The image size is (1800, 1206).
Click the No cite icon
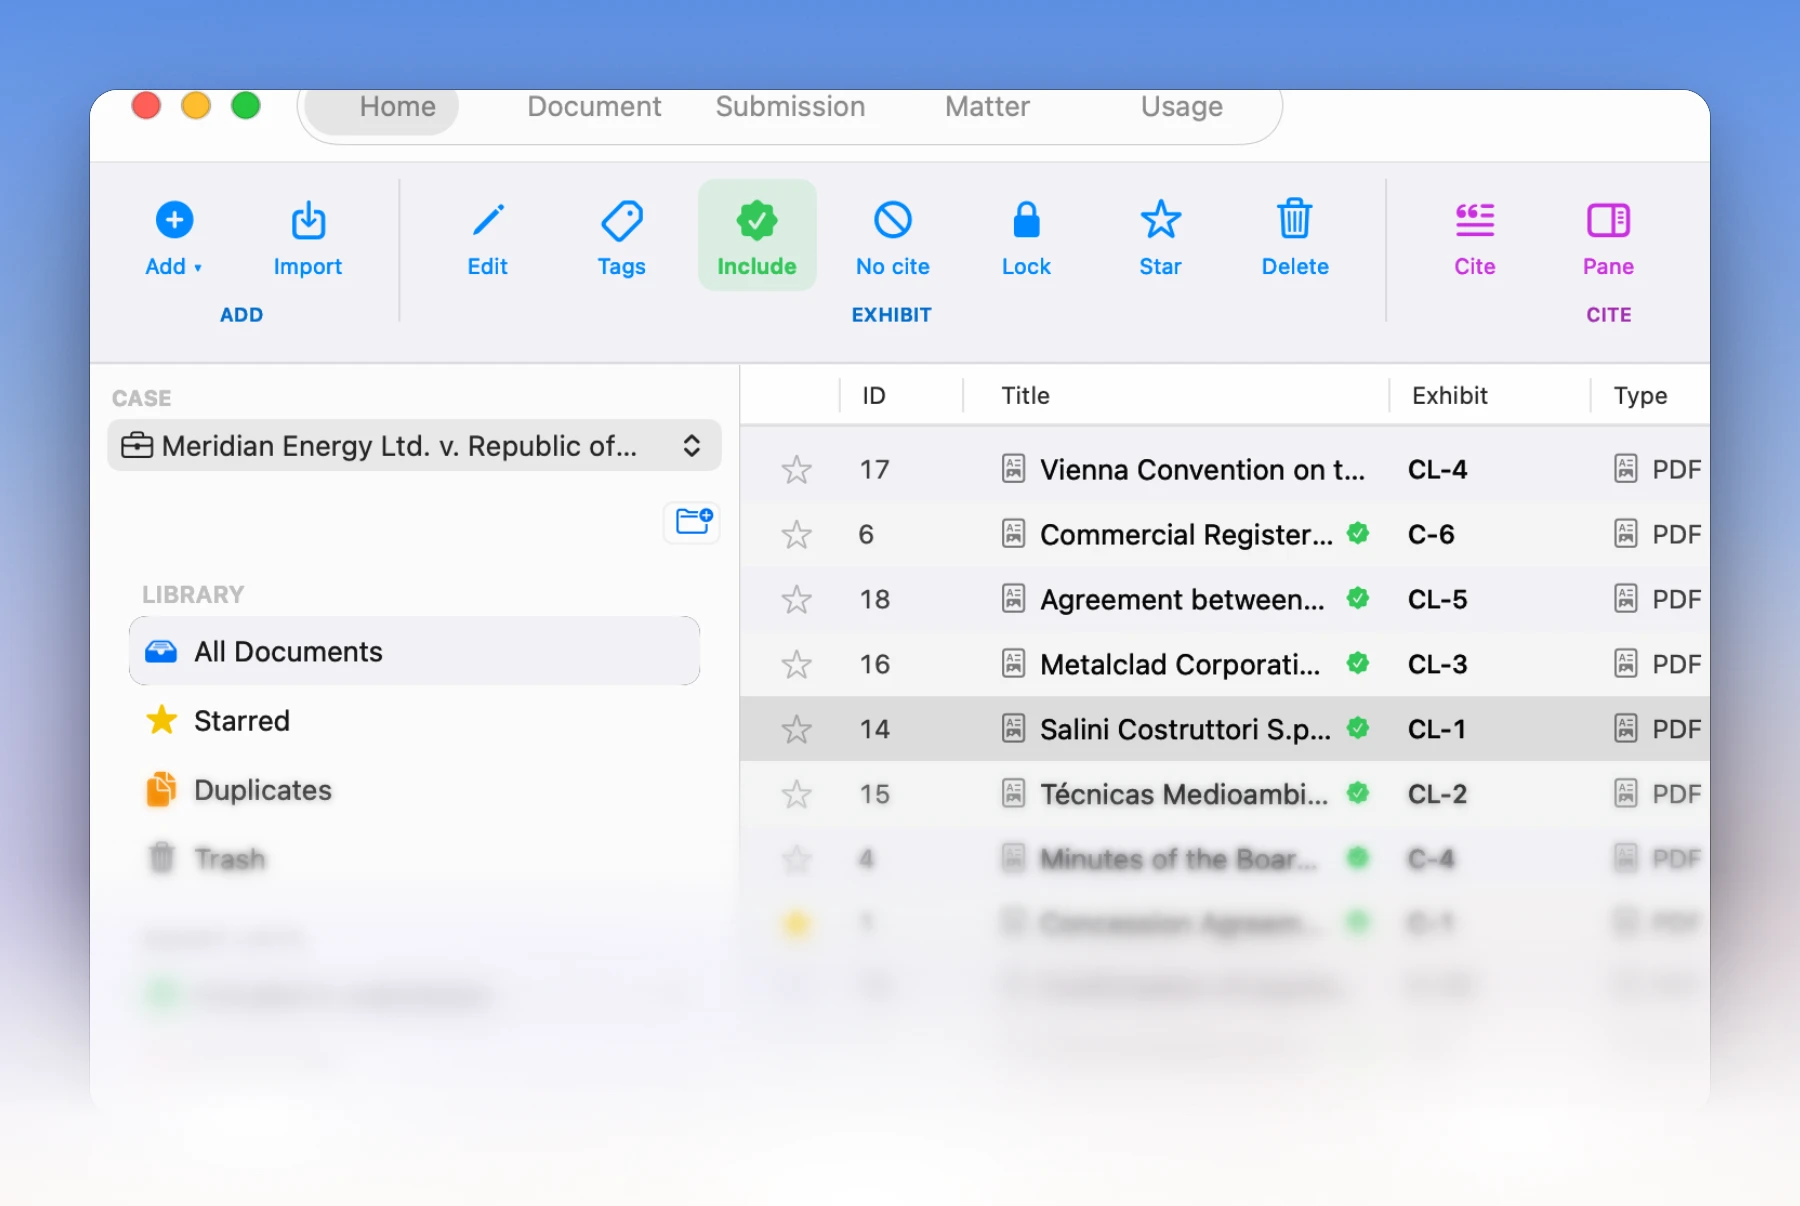point(893,220)
